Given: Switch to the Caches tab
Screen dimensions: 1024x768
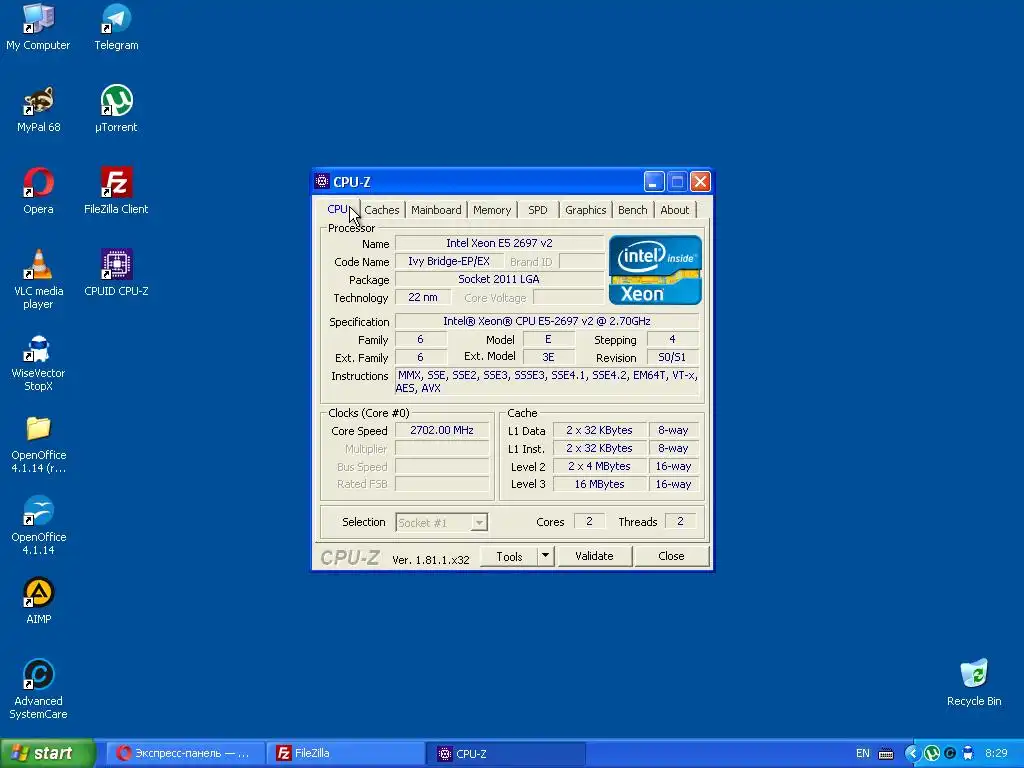Looking at the screenshot, I should (x=381, y=210).
